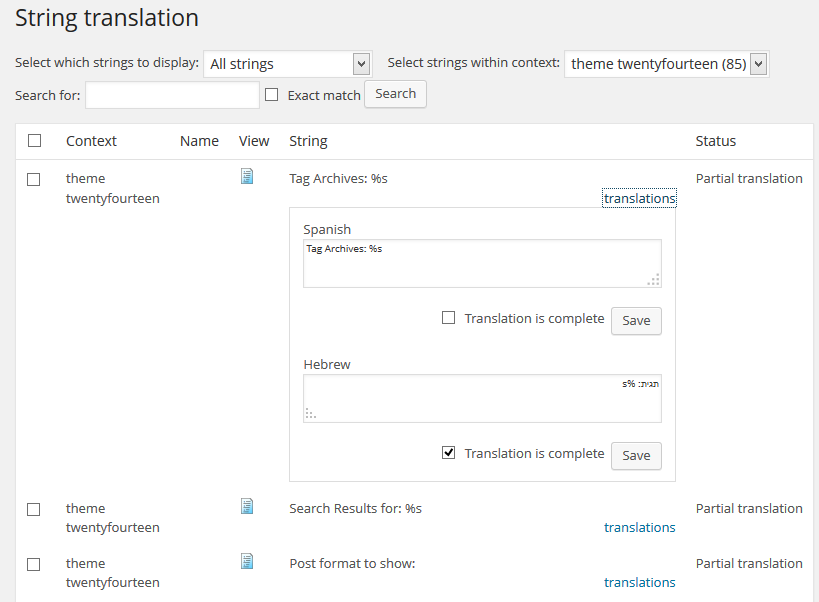
Task: Tick the Exact match checkbox
Action: [x=272, y=95]
